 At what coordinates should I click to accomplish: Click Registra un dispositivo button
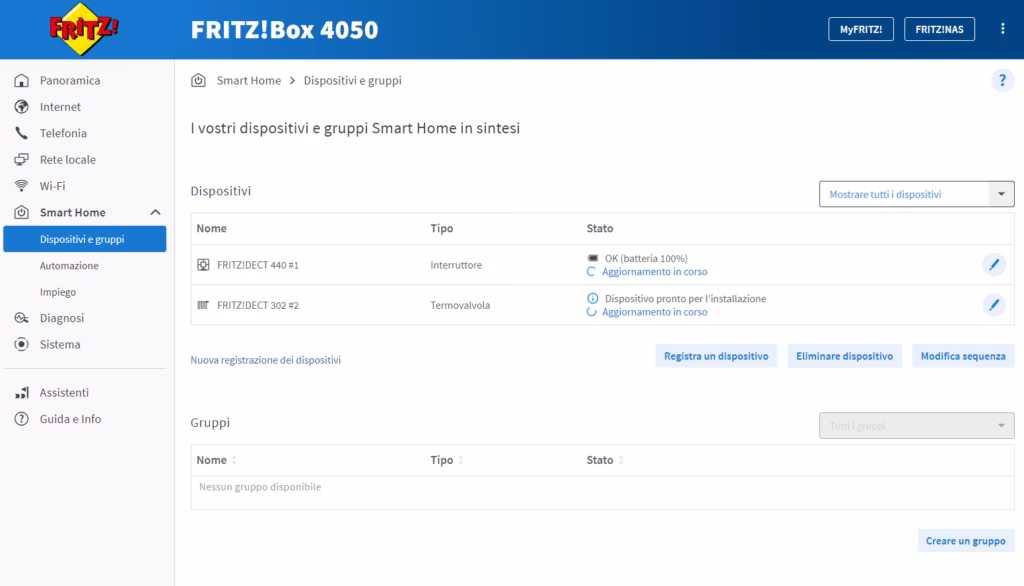[716, 356]
